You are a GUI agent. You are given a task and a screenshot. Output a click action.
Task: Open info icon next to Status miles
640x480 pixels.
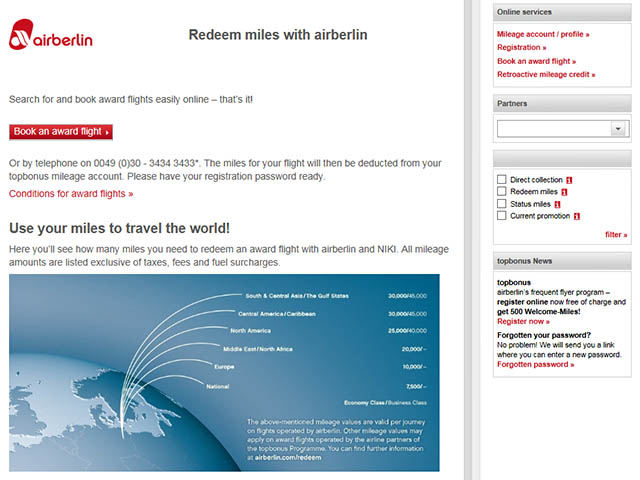click(x=557, y=204)
